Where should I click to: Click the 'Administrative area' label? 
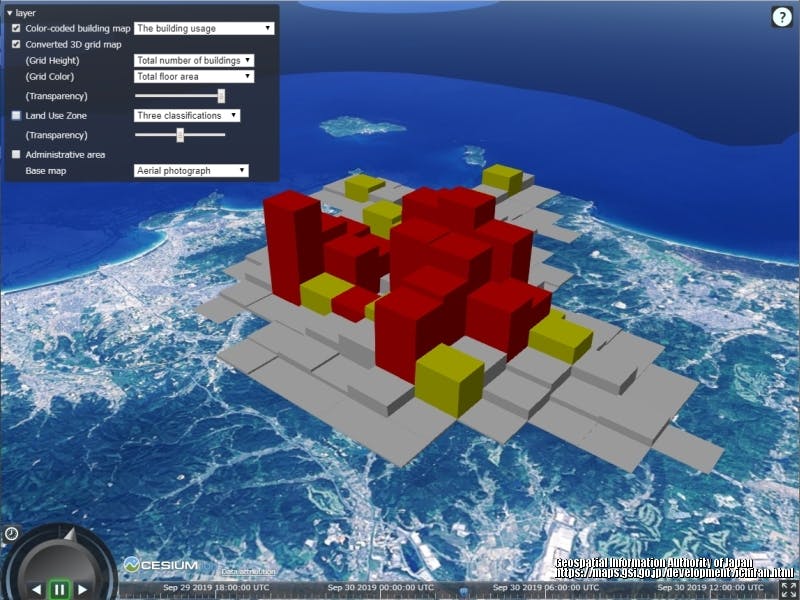click(65, 154)
